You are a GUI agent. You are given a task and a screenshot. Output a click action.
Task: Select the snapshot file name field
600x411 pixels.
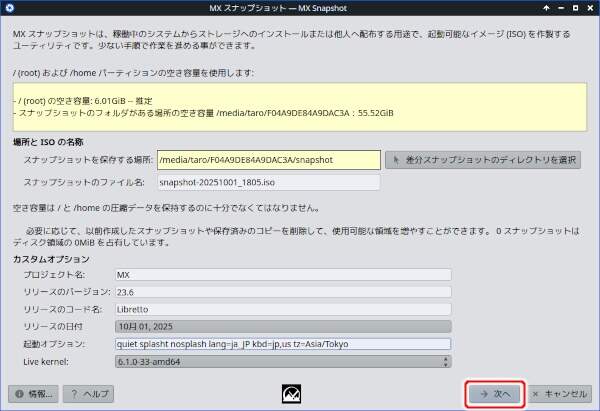click(x=268, y=182)
